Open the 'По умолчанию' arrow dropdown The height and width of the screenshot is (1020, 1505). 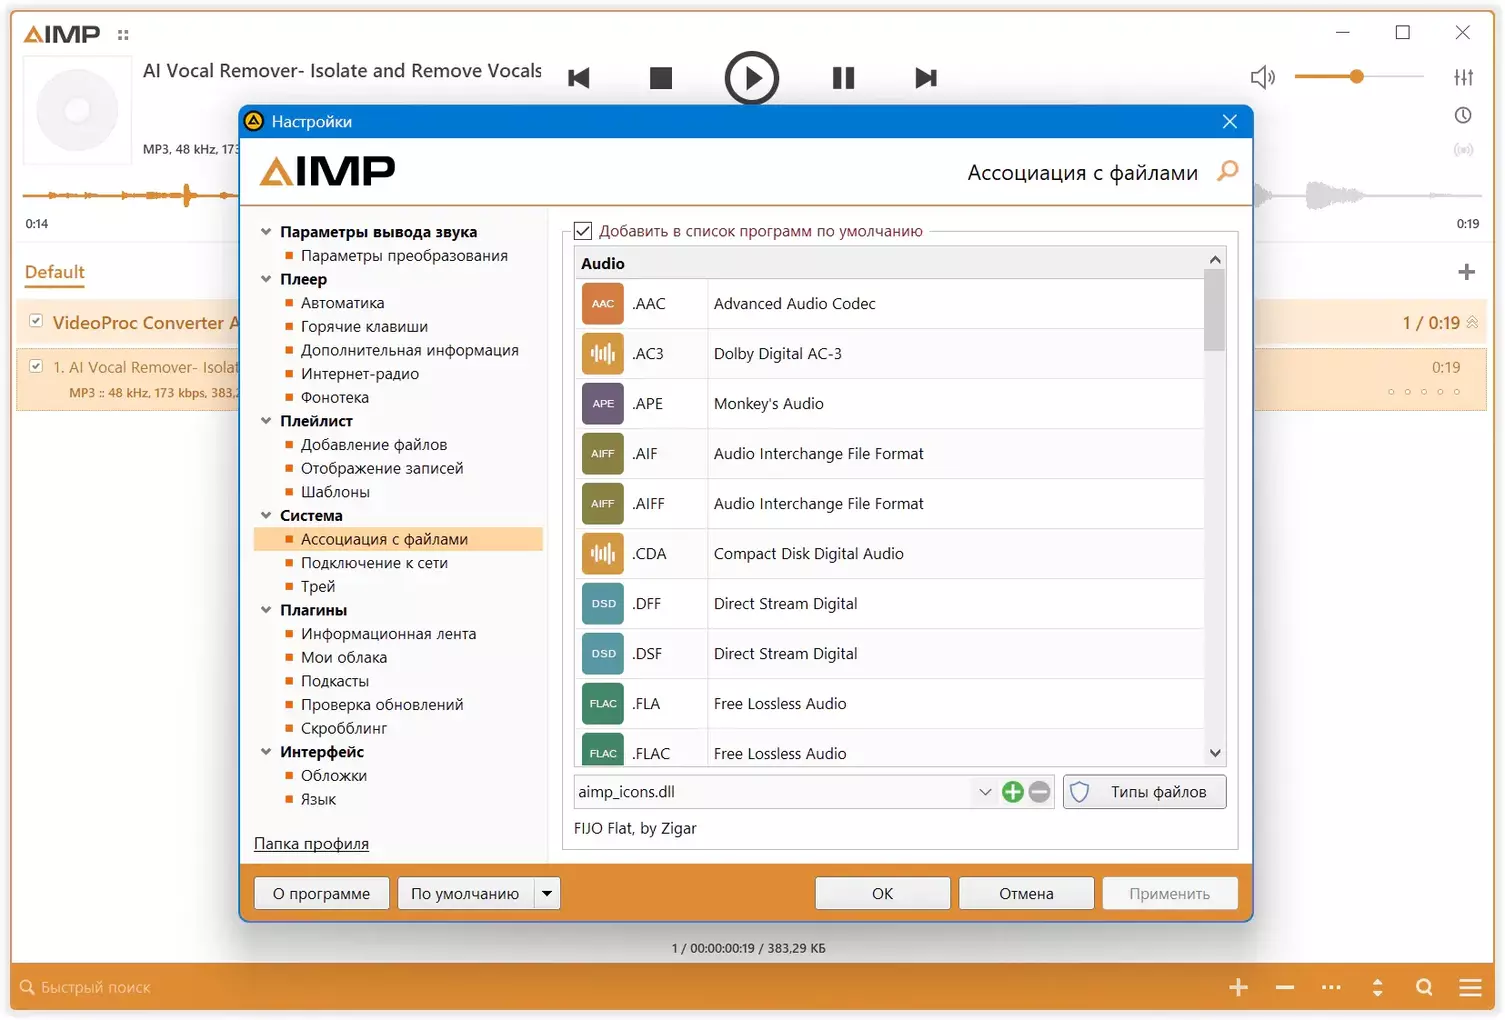[x=547, y=893]
